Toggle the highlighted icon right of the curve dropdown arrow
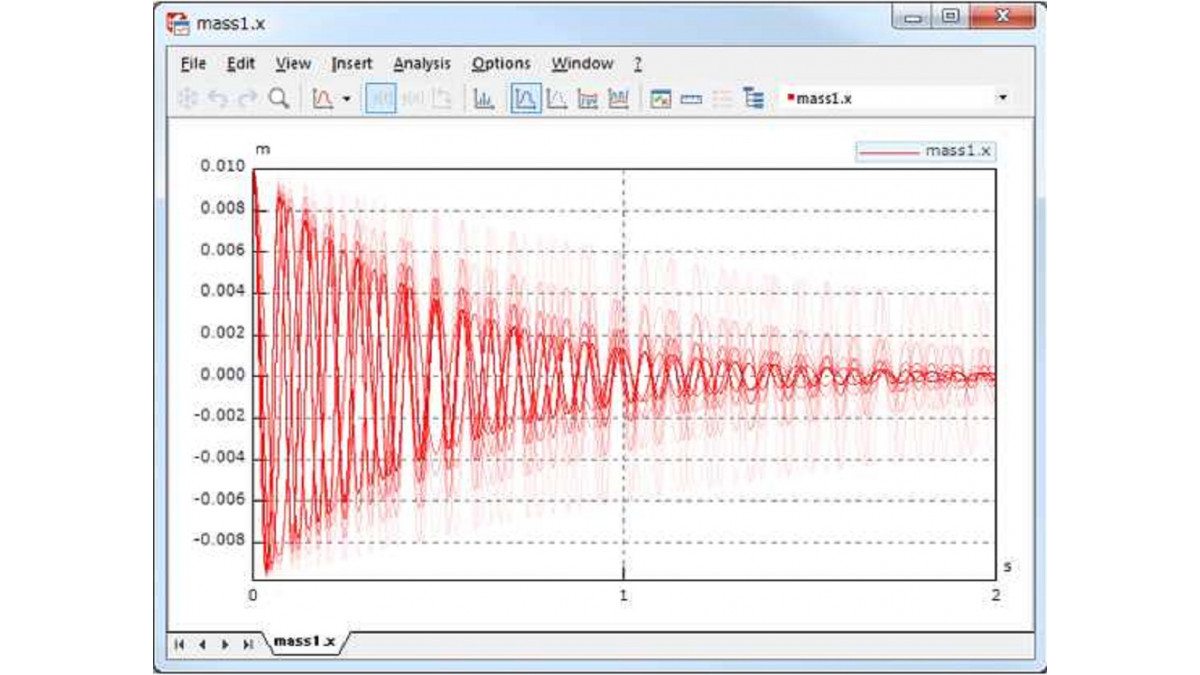Viewport: 1200px width, 675px height. 380,98
